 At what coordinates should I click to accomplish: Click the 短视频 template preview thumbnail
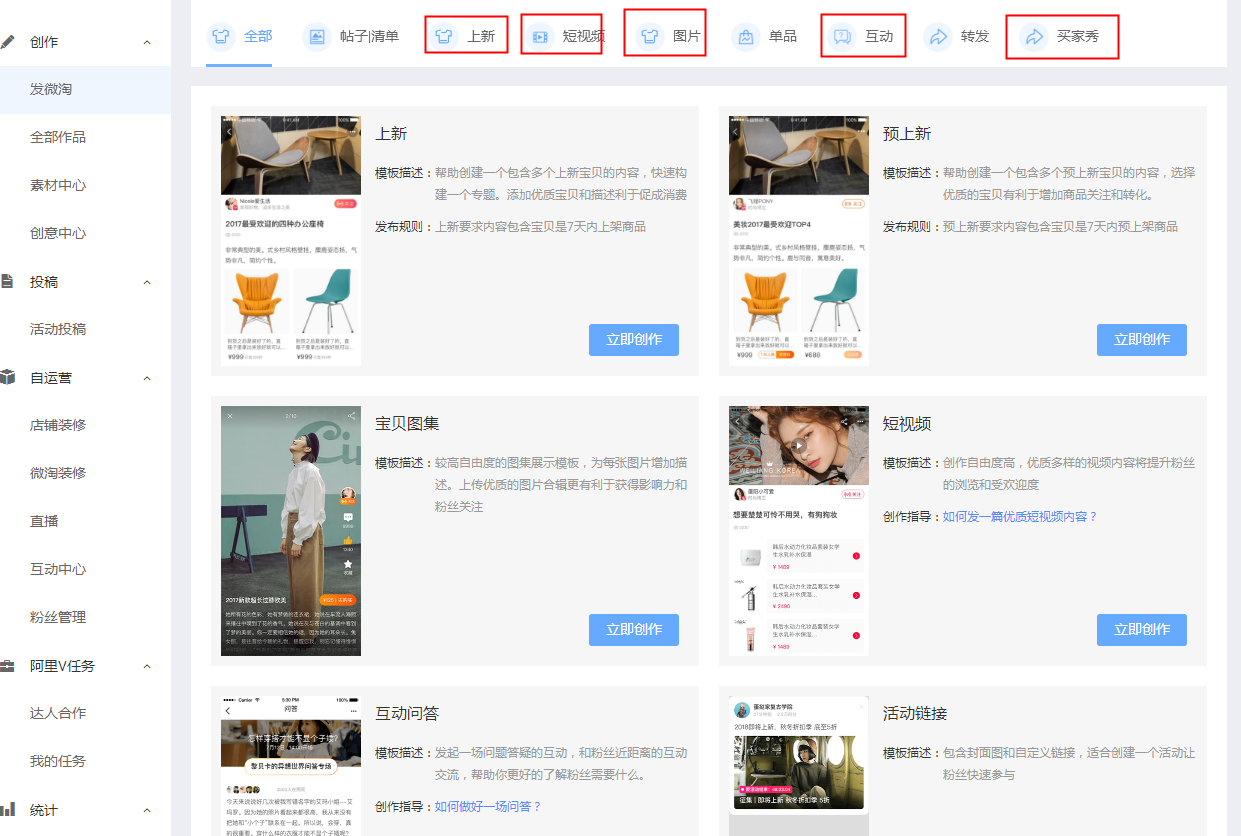[x=798, y=530]
